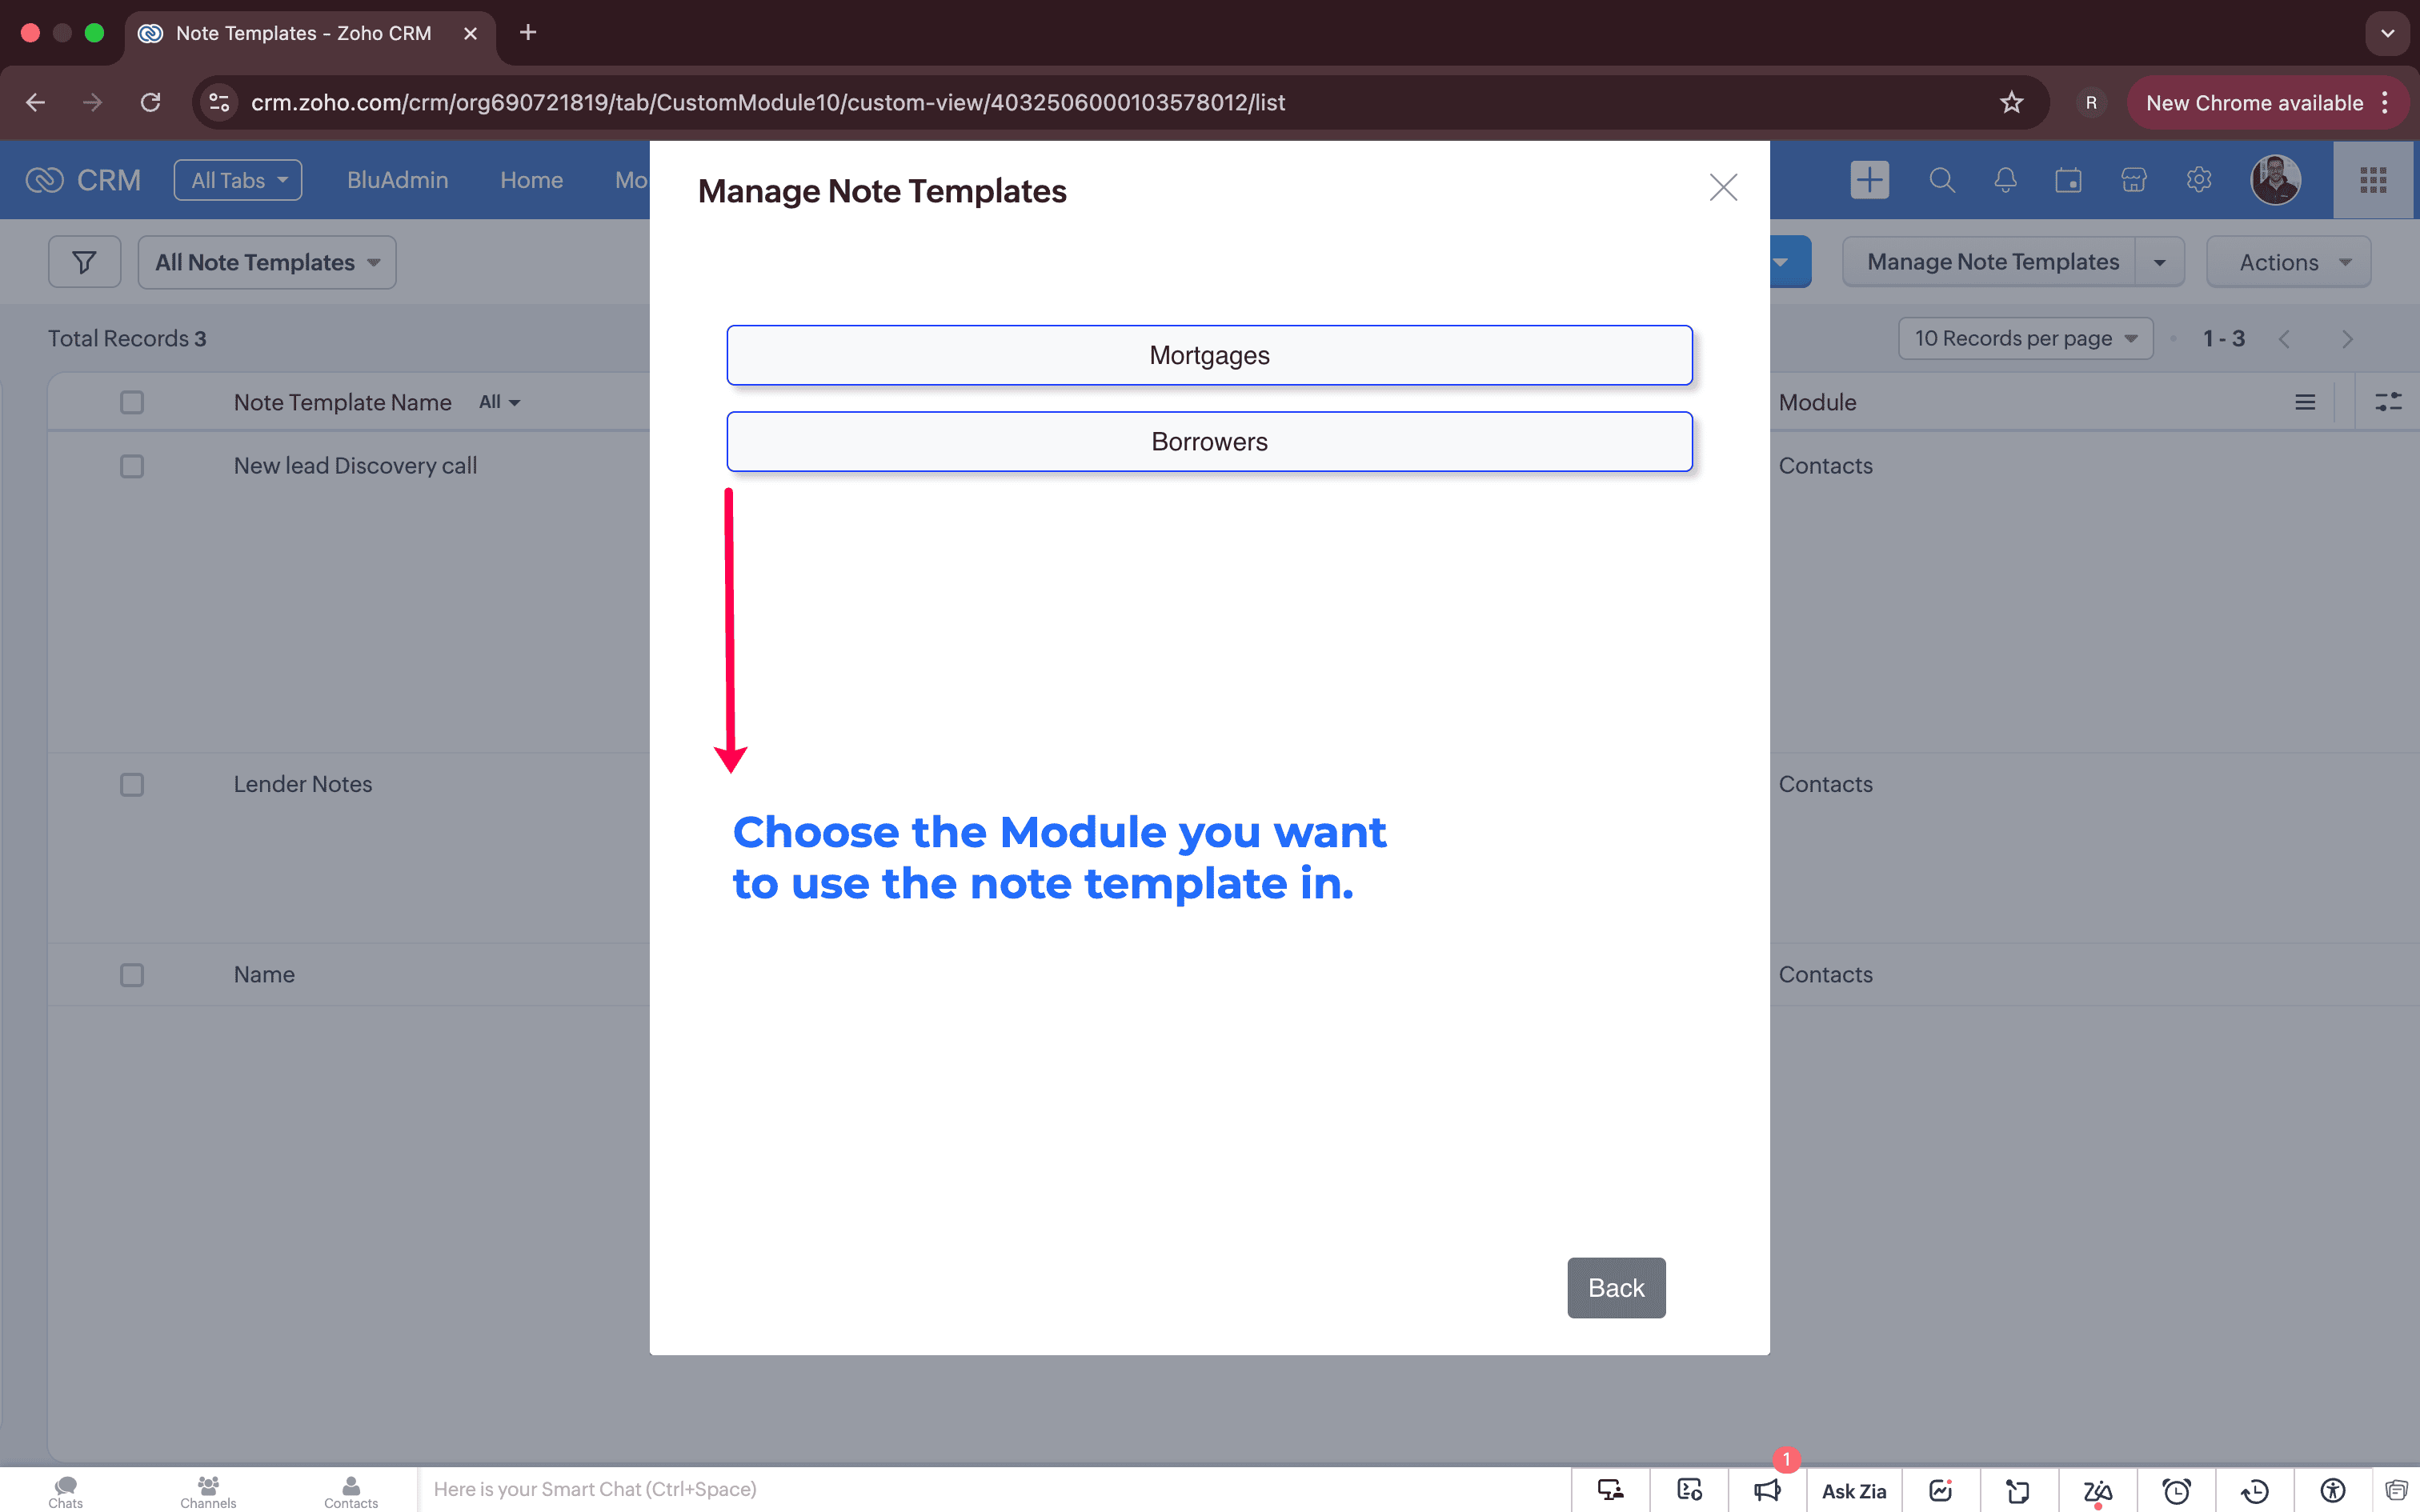Choose the Mortgages module button
The height and width of the screenshot is (1512, 2420).
pyautogui.click(x=1209, y=355)
